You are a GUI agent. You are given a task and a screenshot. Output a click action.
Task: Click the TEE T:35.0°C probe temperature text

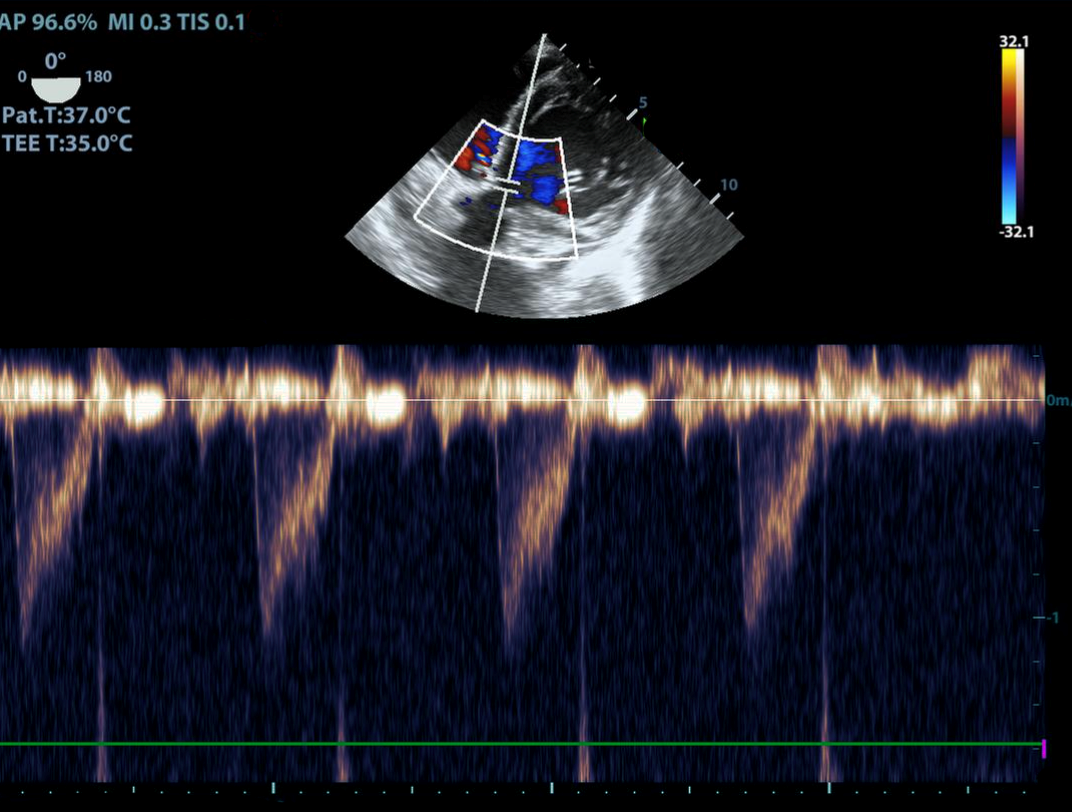click(67, 143)
